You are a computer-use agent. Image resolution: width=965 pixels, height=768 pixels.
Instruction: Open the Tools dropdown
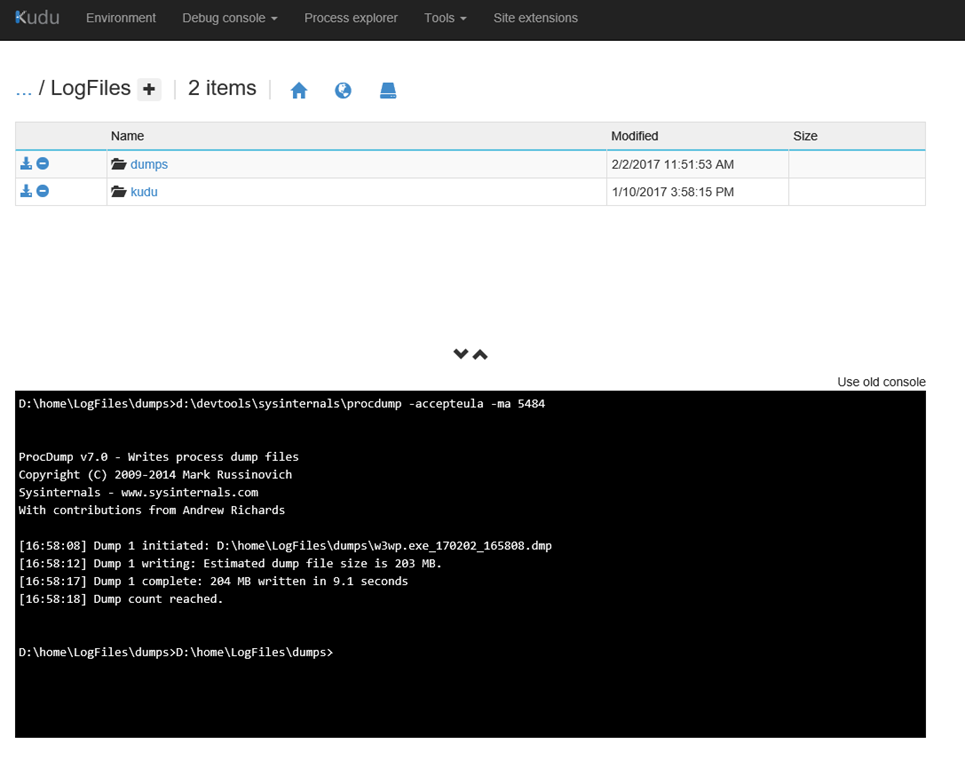(x=445, y=17)
